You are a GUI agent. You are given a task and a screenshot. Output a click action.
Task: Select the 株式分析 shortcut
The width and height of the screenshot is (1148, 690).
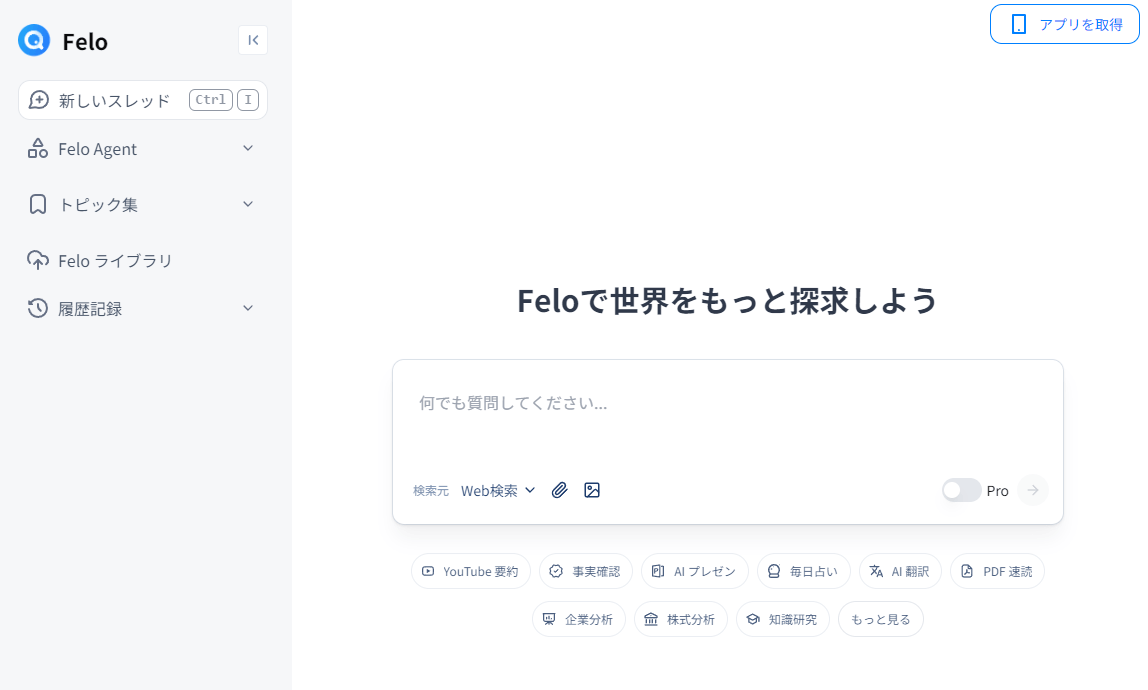pos(680,619)
